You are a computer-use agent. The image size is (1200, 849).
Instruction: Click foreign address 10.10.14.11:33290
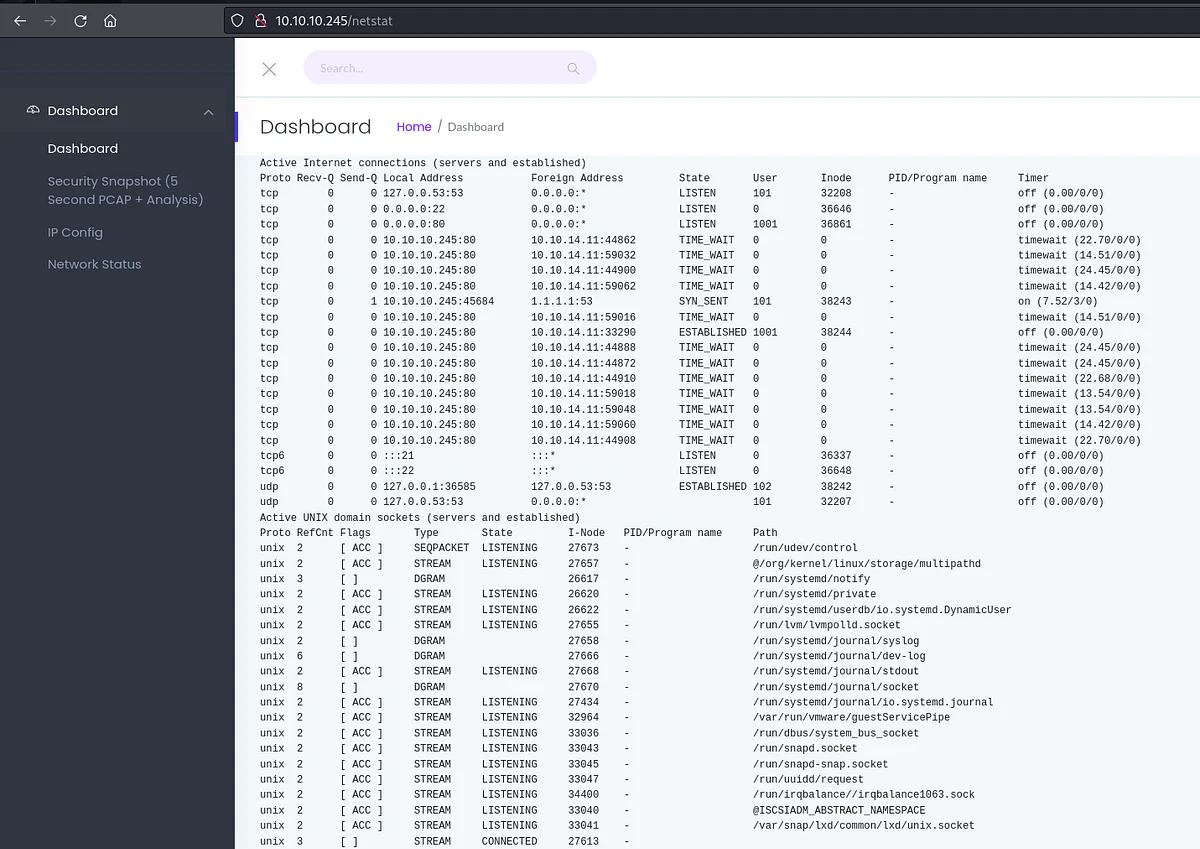pyautogui.click(x=583, y=332)
